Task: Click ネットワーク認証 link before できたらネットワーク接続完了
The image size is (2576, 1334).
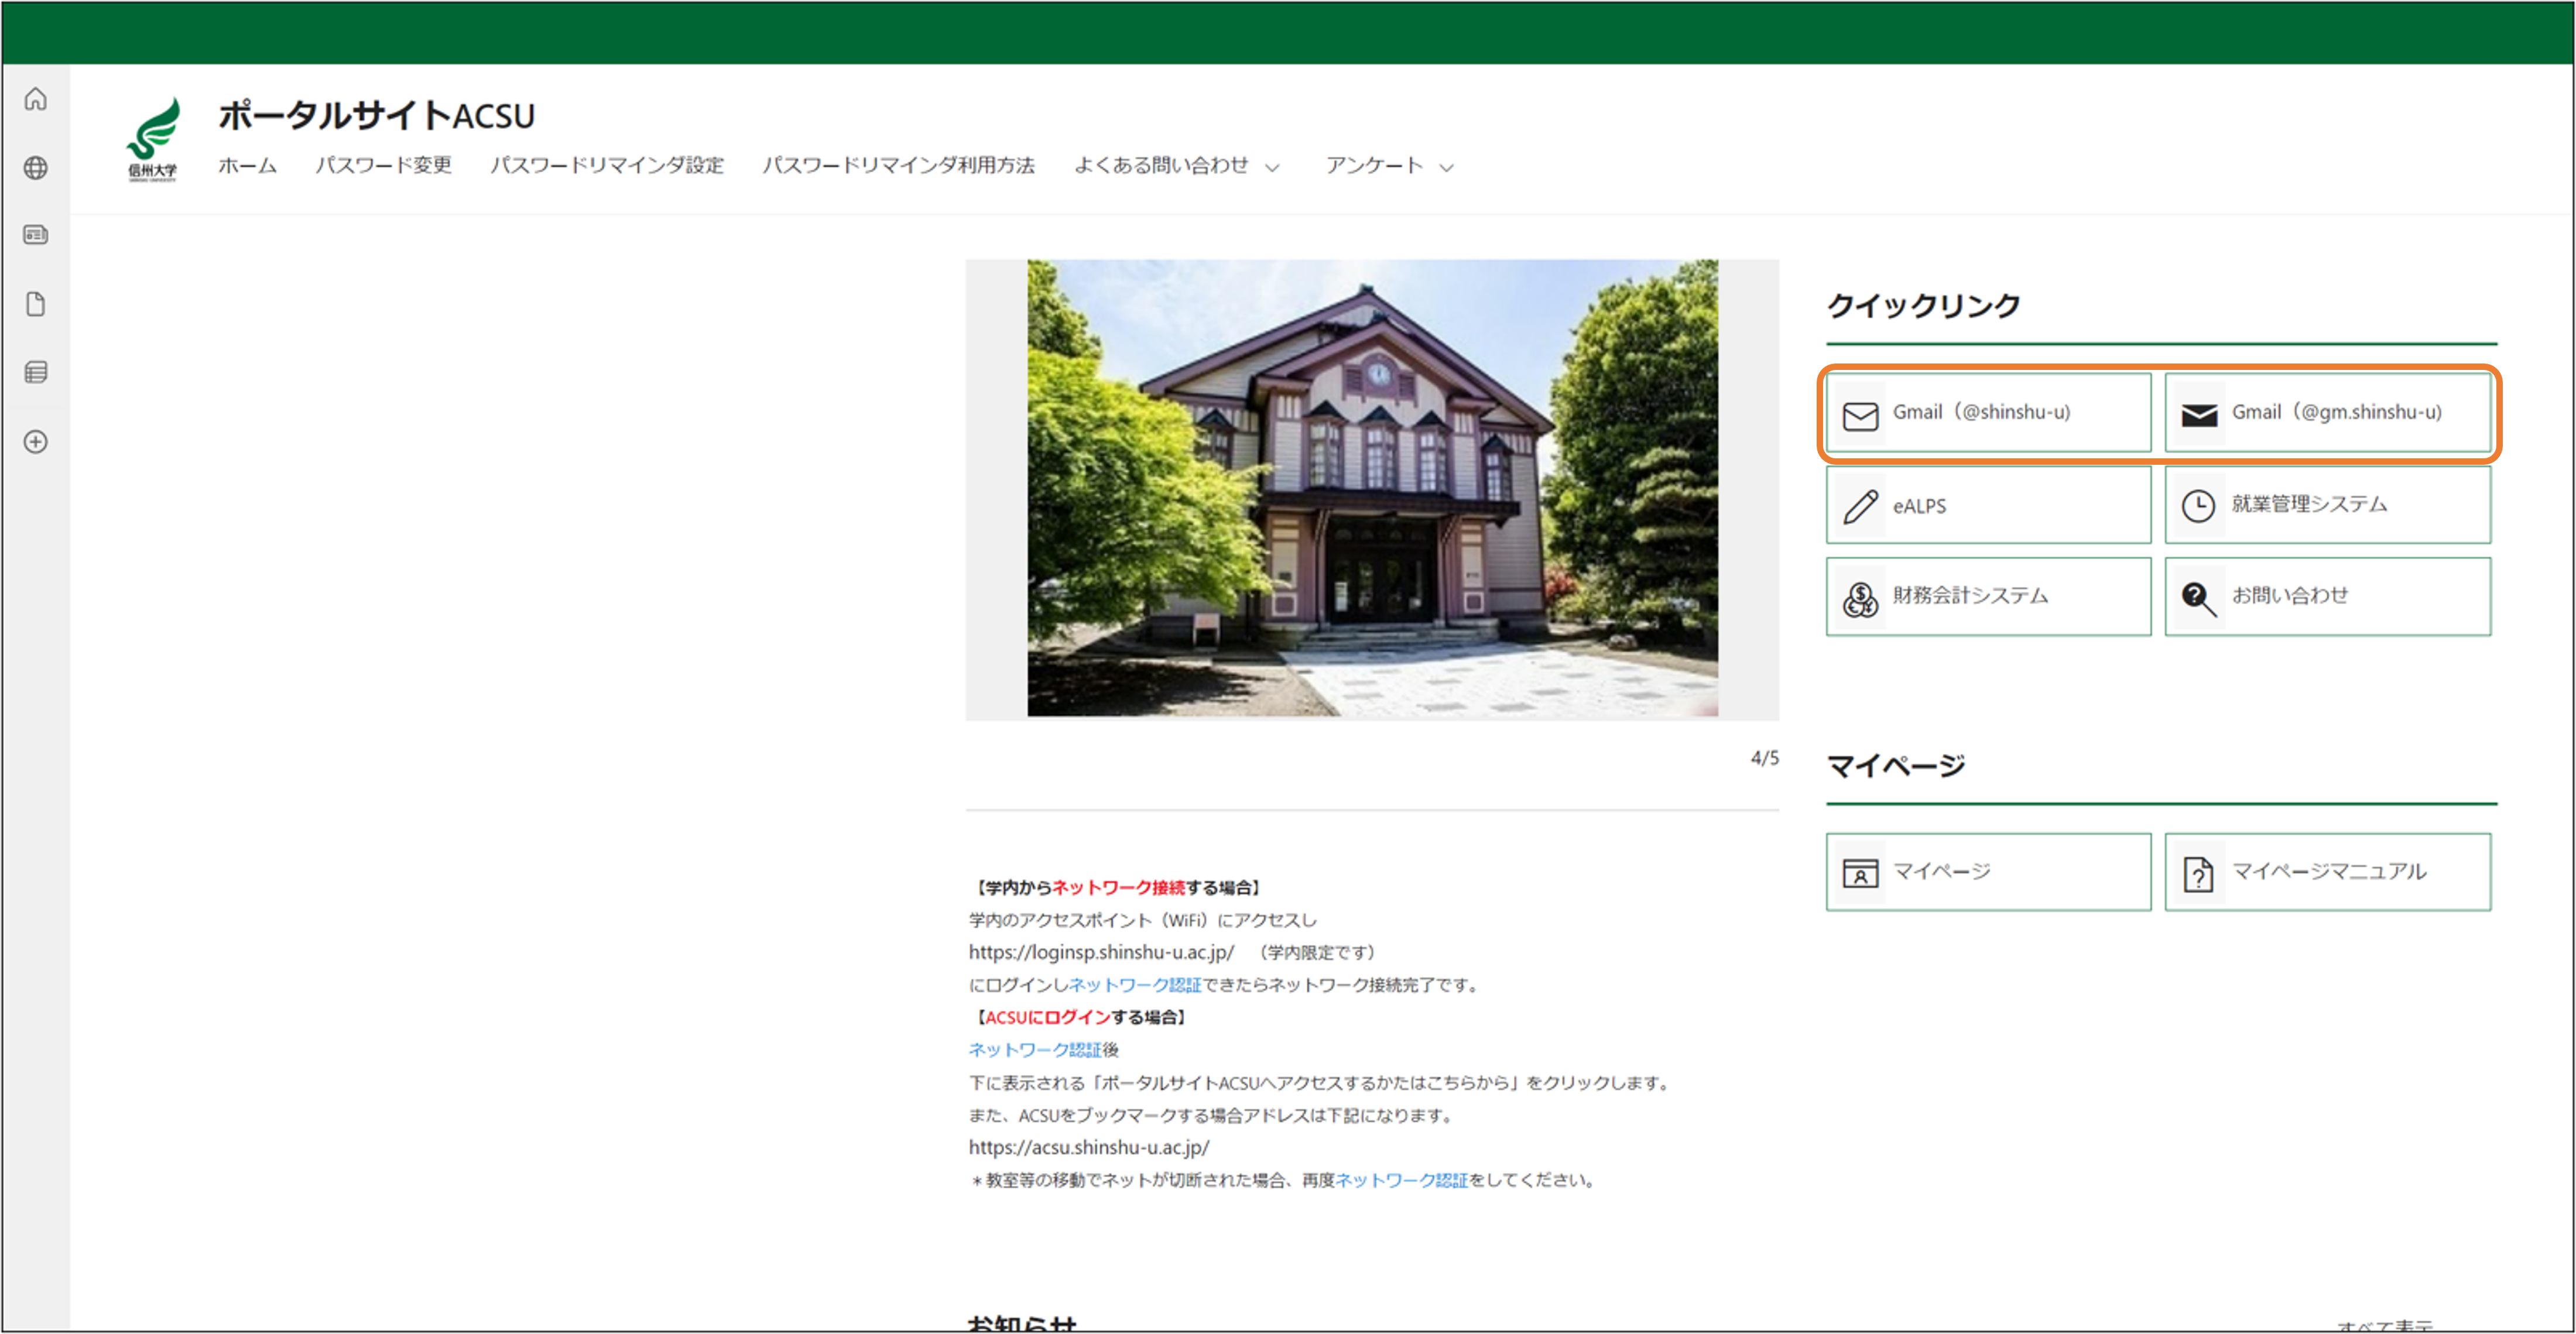Action: pos(1135,985)
